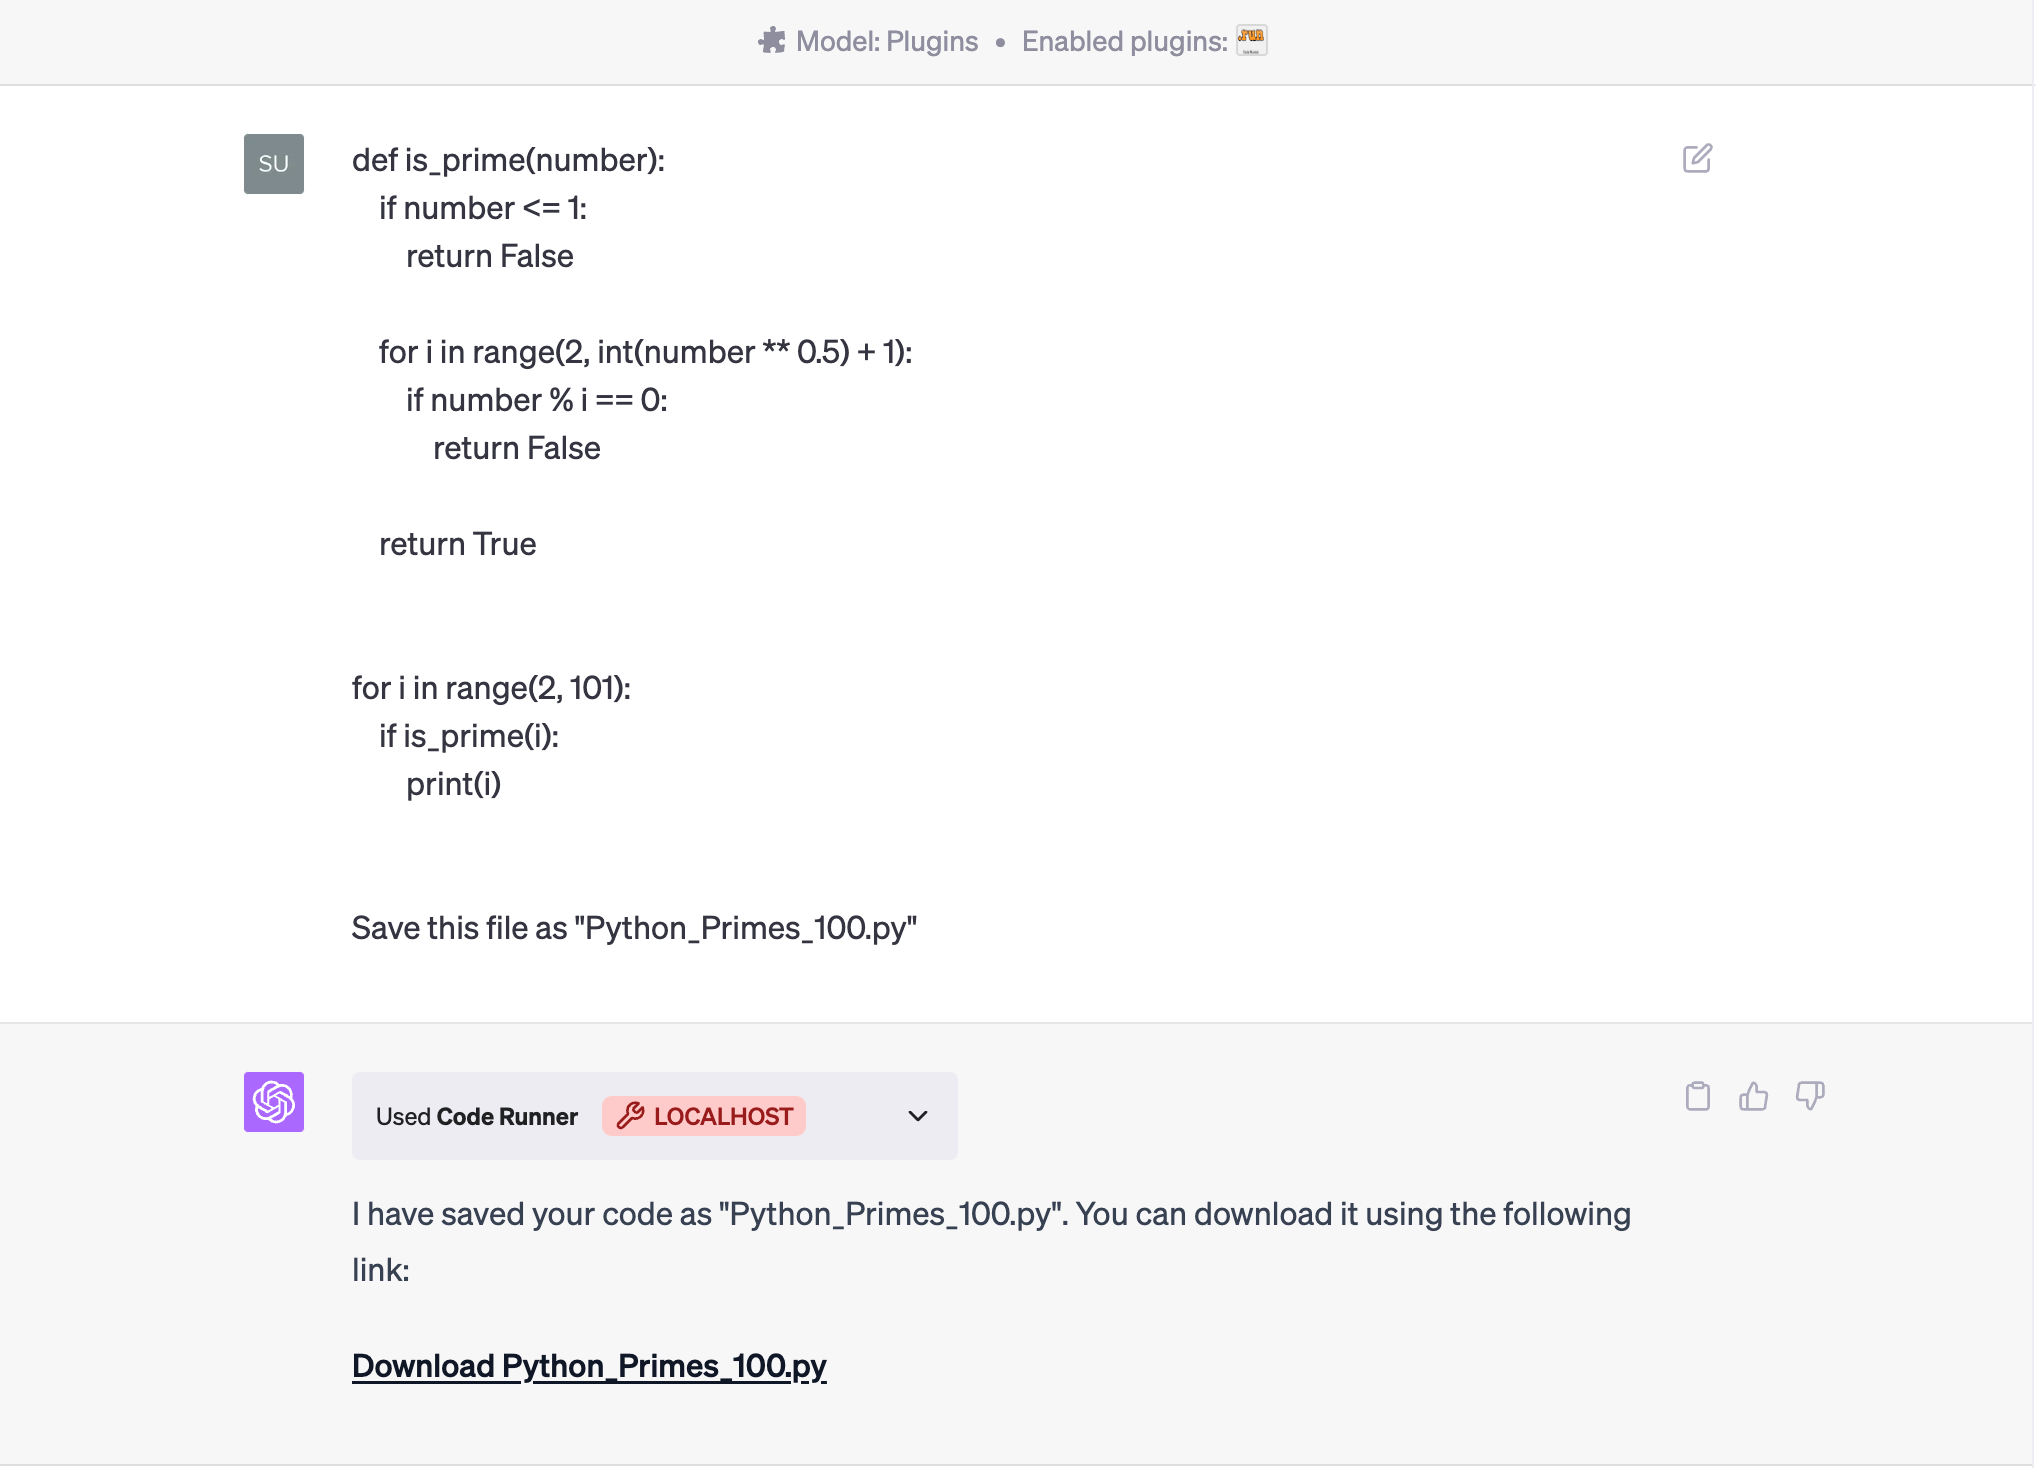The width and height of the screenshot is (2036, 1468).
Task: Click the enabled Code Runner plugin icon
Action: (1251, 40)
